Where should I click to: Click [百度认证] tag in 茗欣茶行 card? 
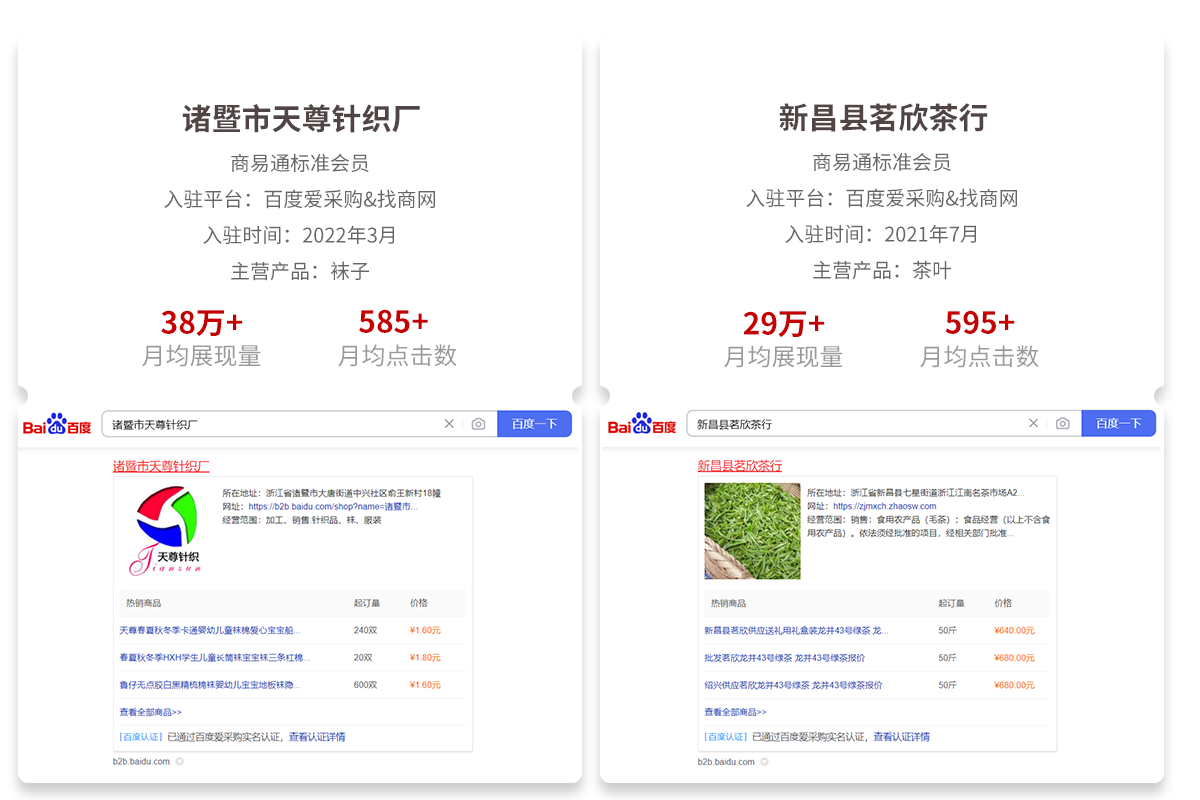(x=726, y=737)
